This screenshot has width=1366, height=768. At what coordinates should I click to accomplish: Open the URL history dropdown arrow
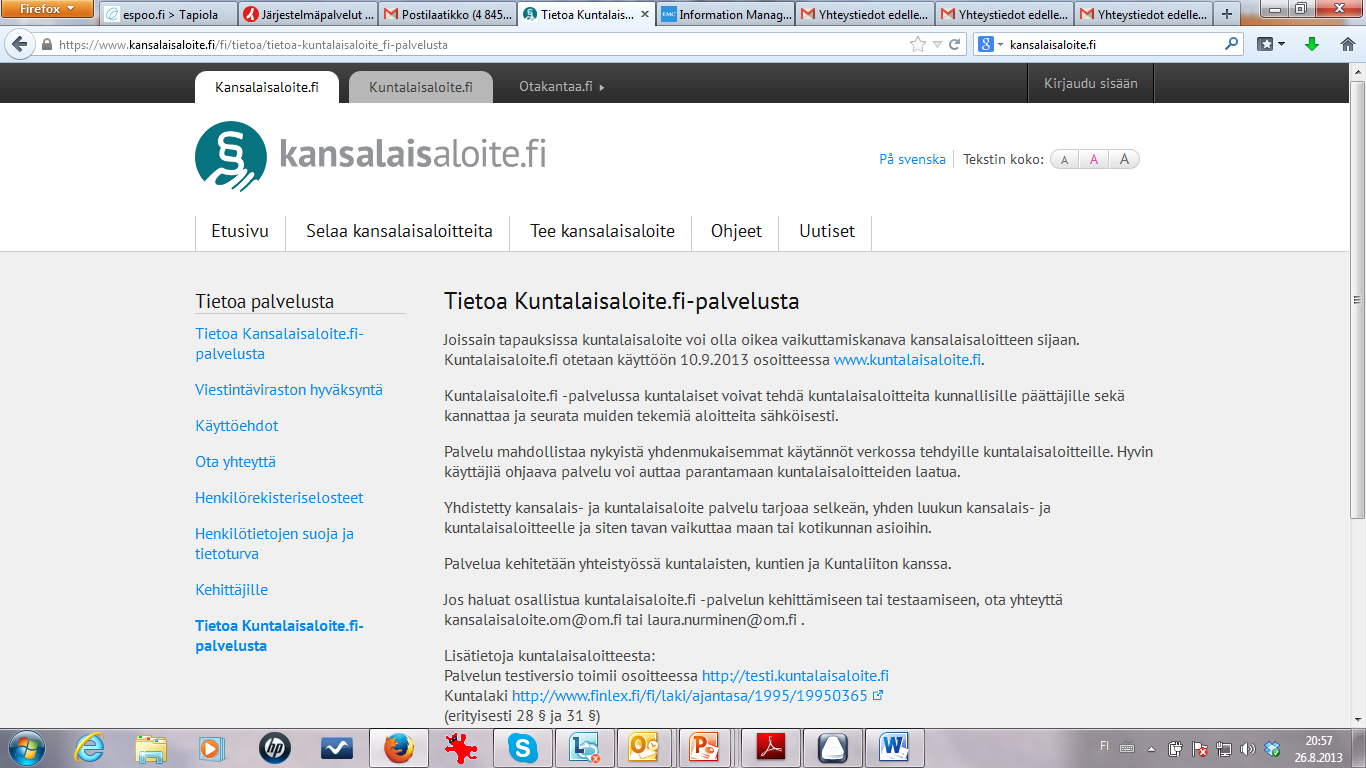tap(937, 45)
